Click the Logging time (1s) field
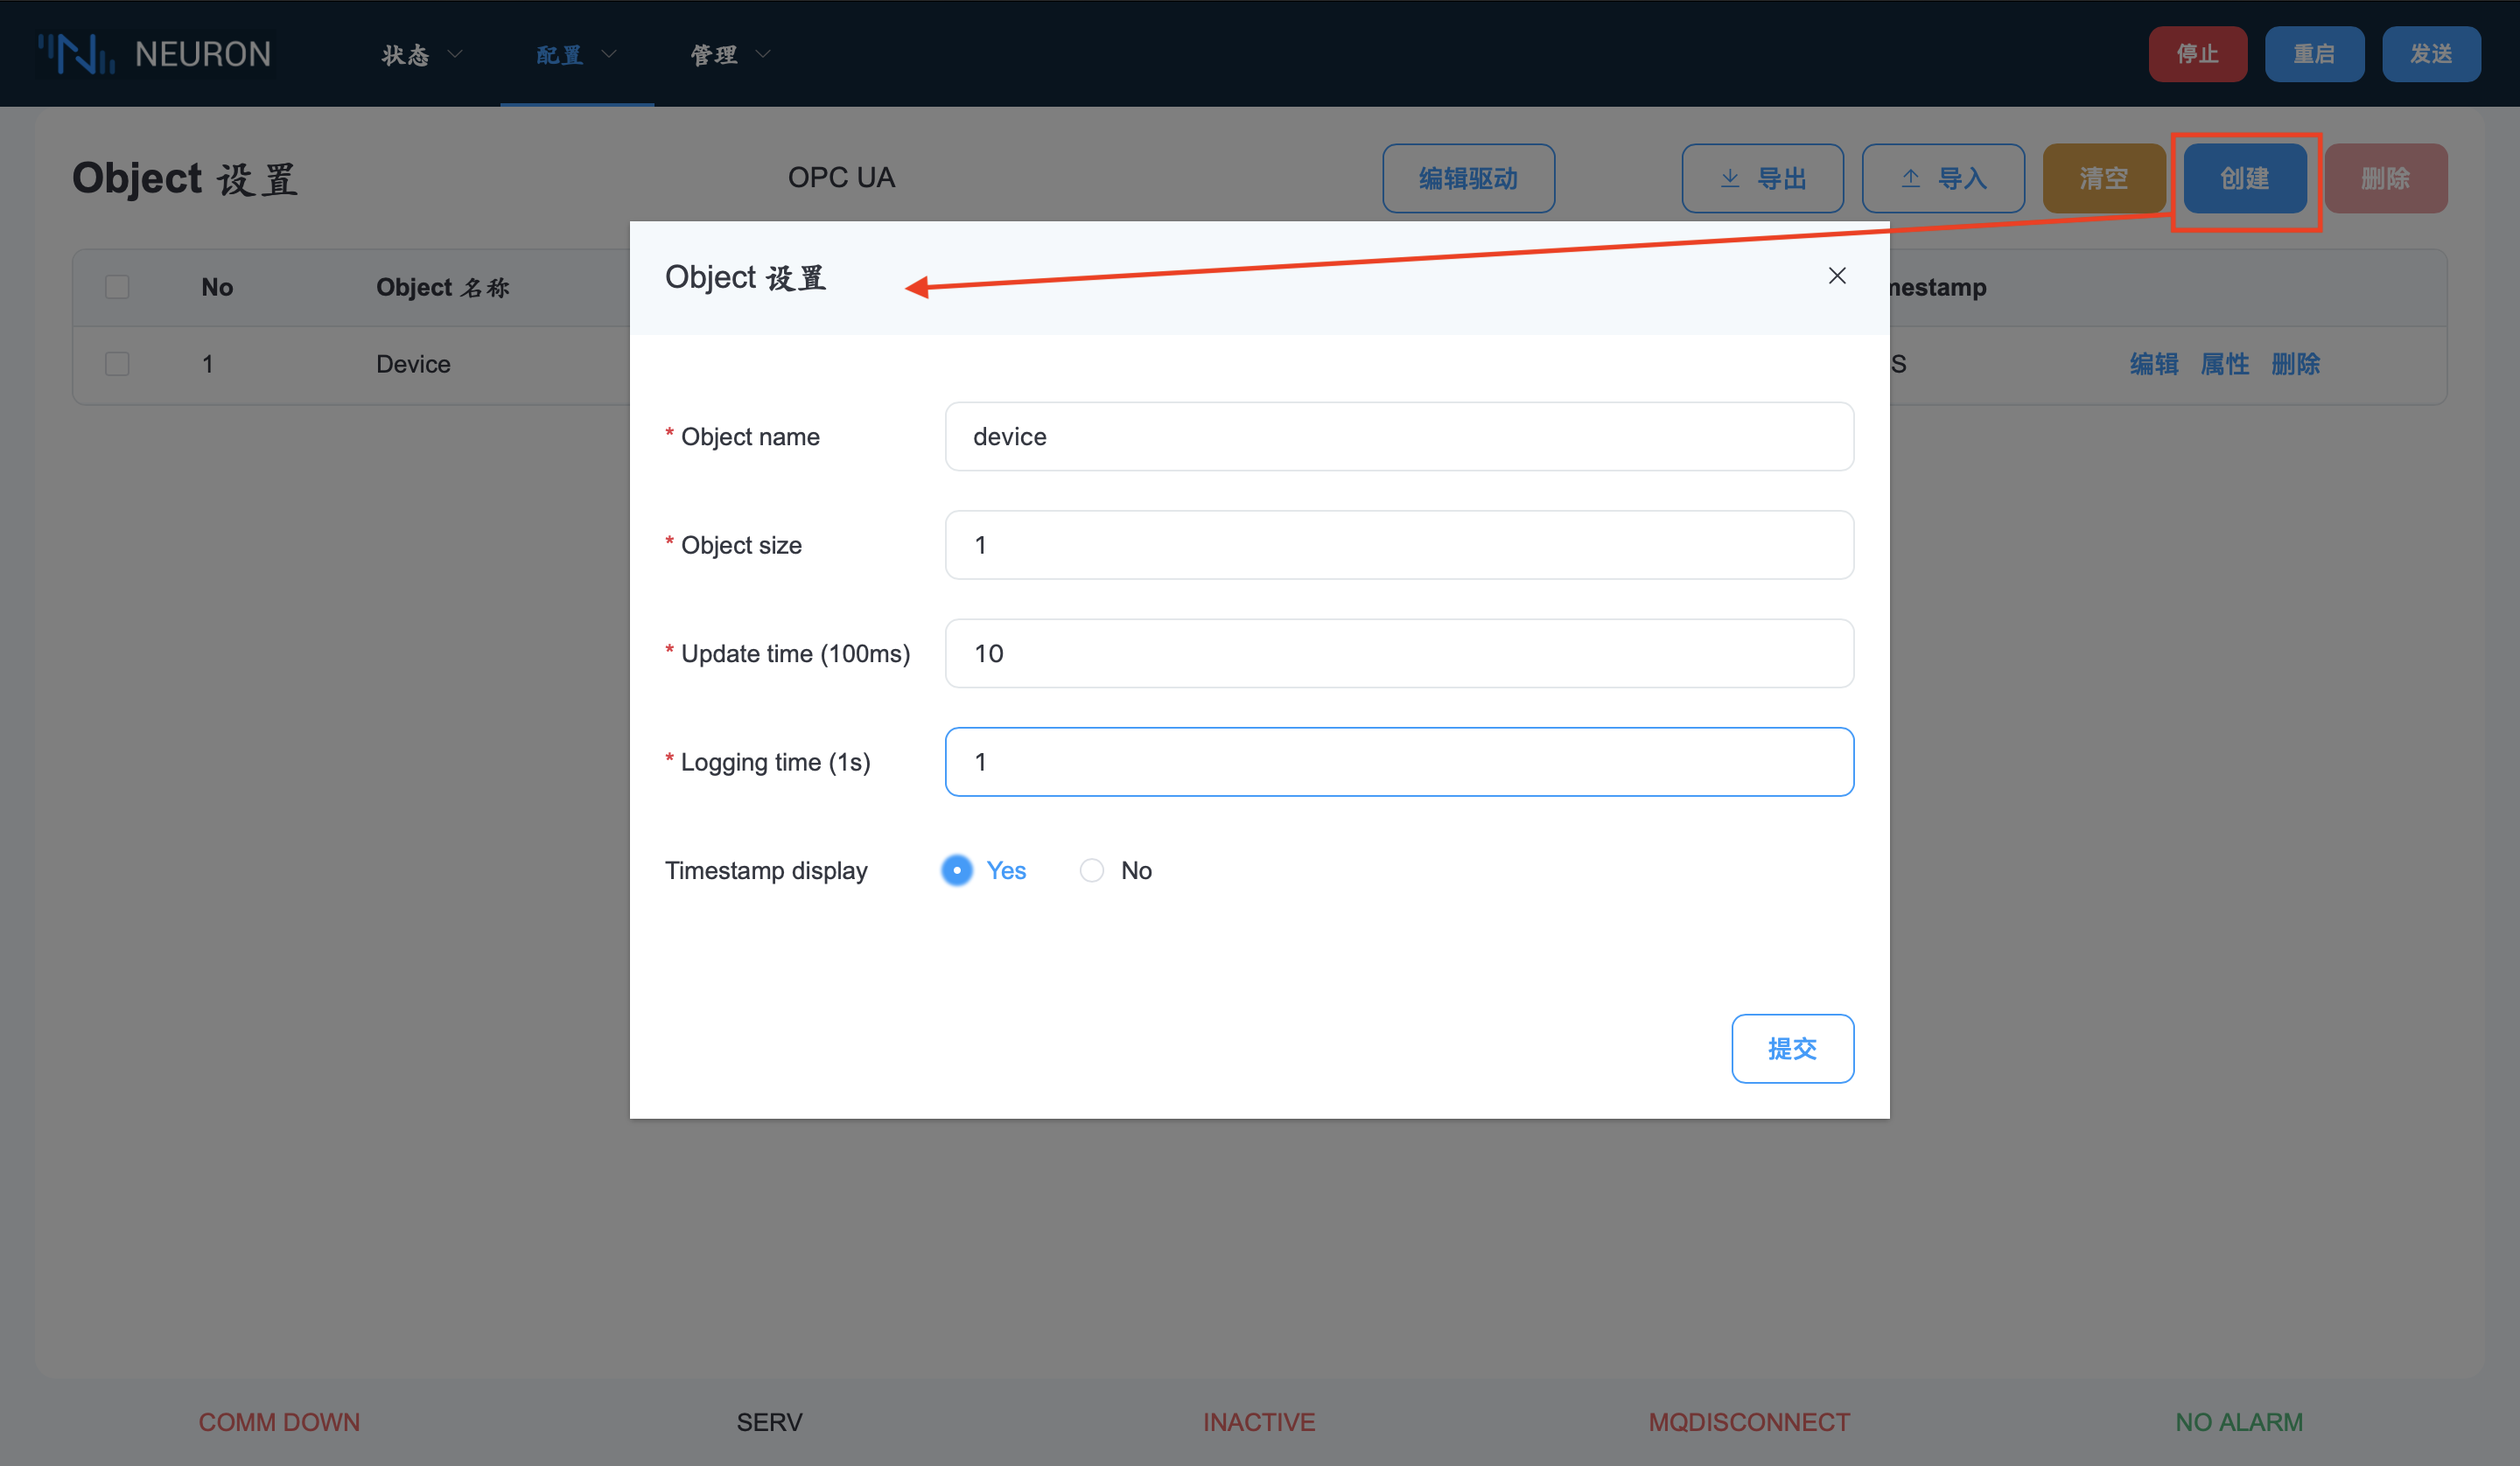Screen dimensions: 2520x1466 point(1399,762)
